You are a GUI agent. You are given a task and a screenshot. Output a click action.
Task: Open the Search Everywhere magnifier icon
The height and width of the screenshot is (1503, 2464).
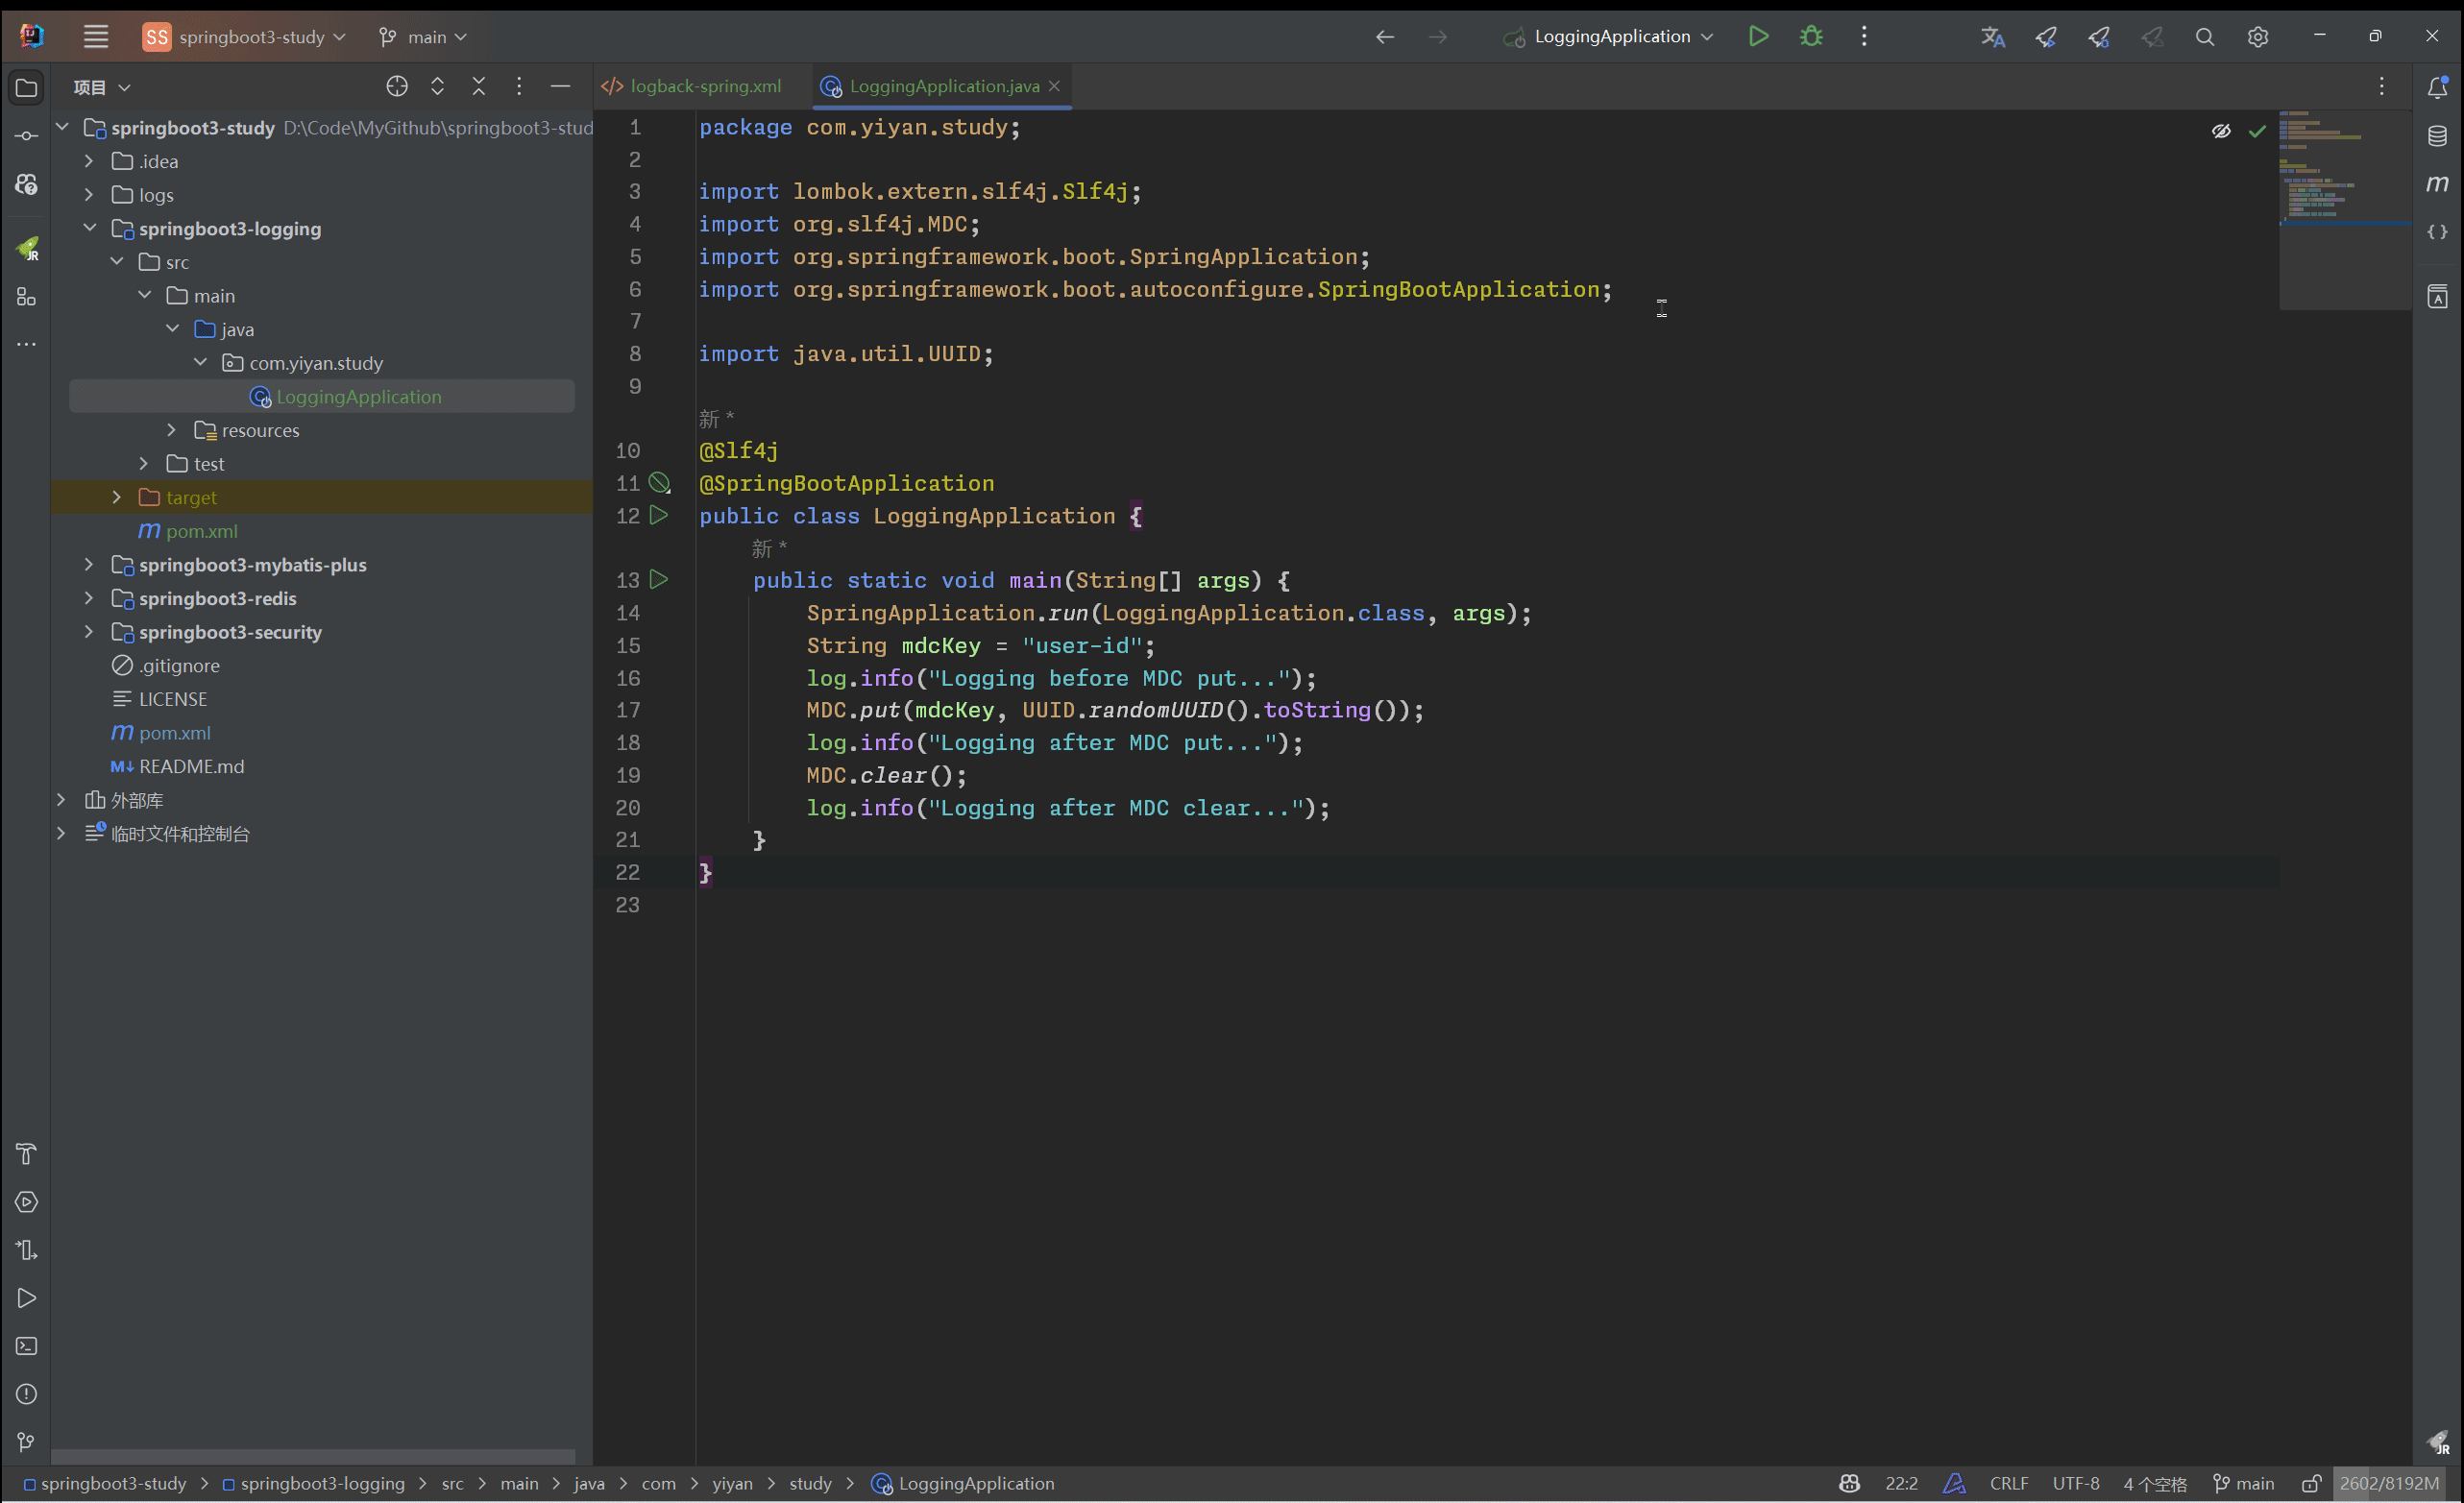2204,37
